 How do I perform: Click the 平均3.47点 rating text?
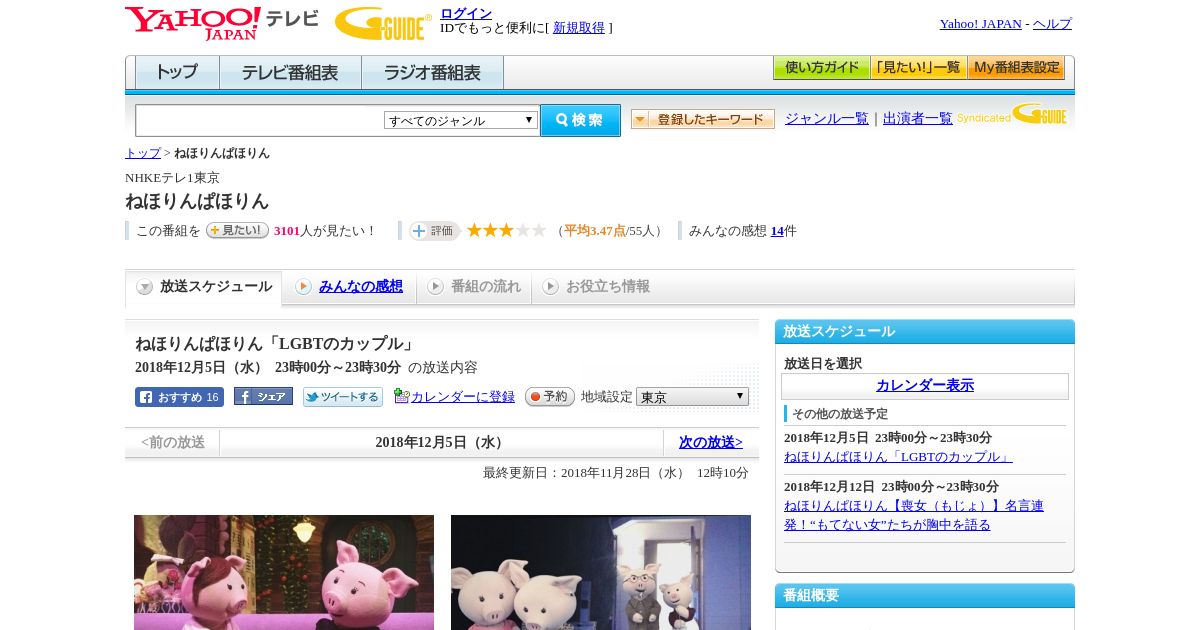595,231
